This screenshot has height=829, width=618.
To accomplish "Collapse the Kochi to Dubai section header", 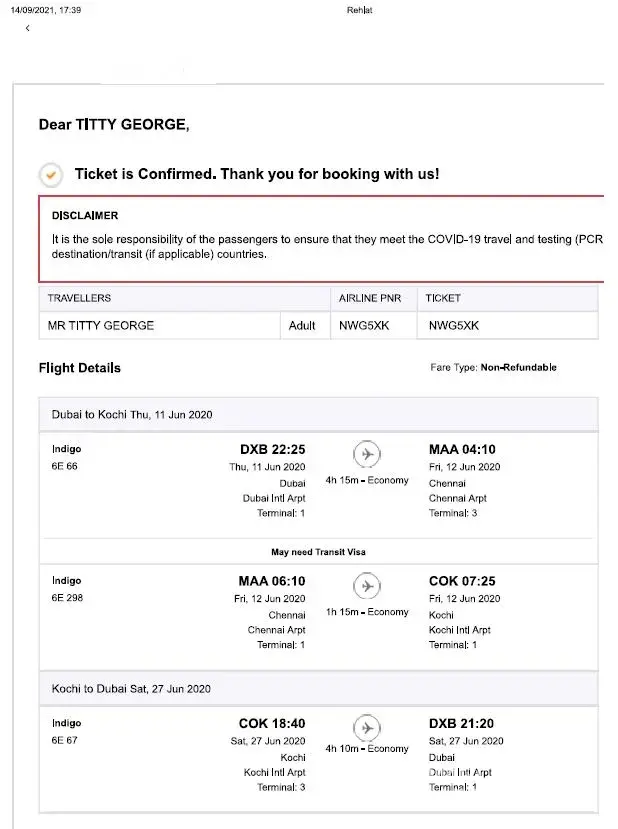I will (x=131, y=689).
